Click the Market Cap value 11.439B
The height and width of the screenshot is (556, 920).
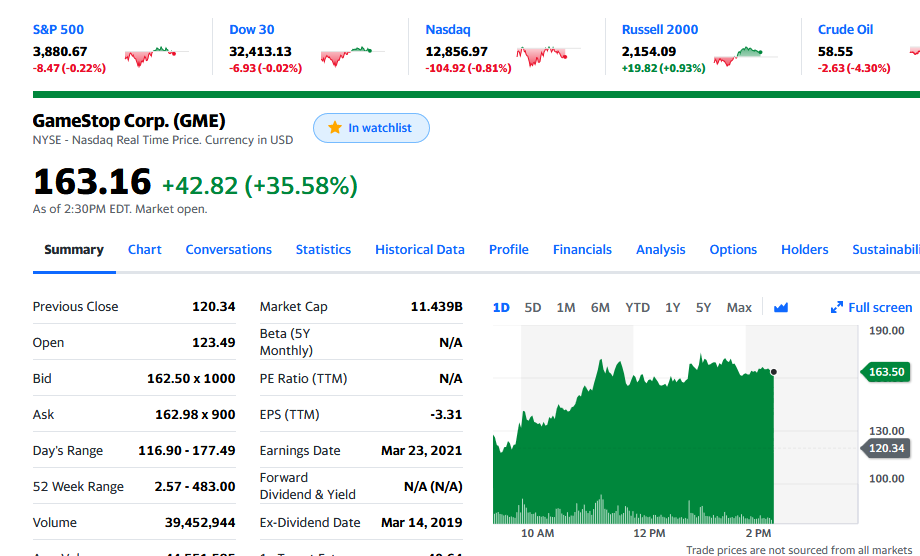(437, 307)
